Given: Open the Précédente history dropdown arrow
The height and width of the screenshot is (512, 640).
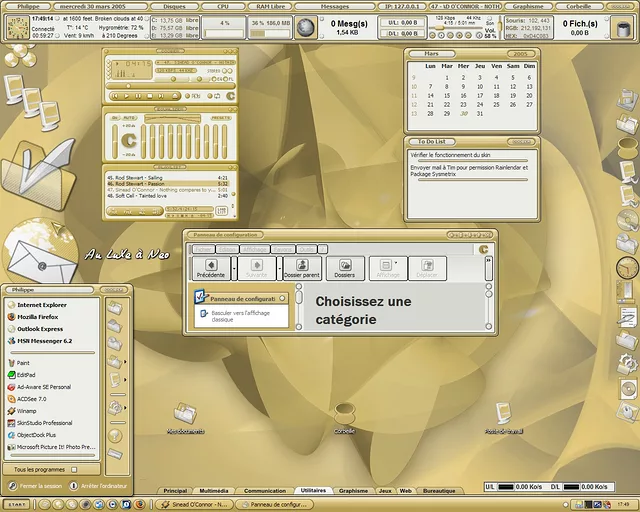Looking at the screenshot, I should coord(234,268).
